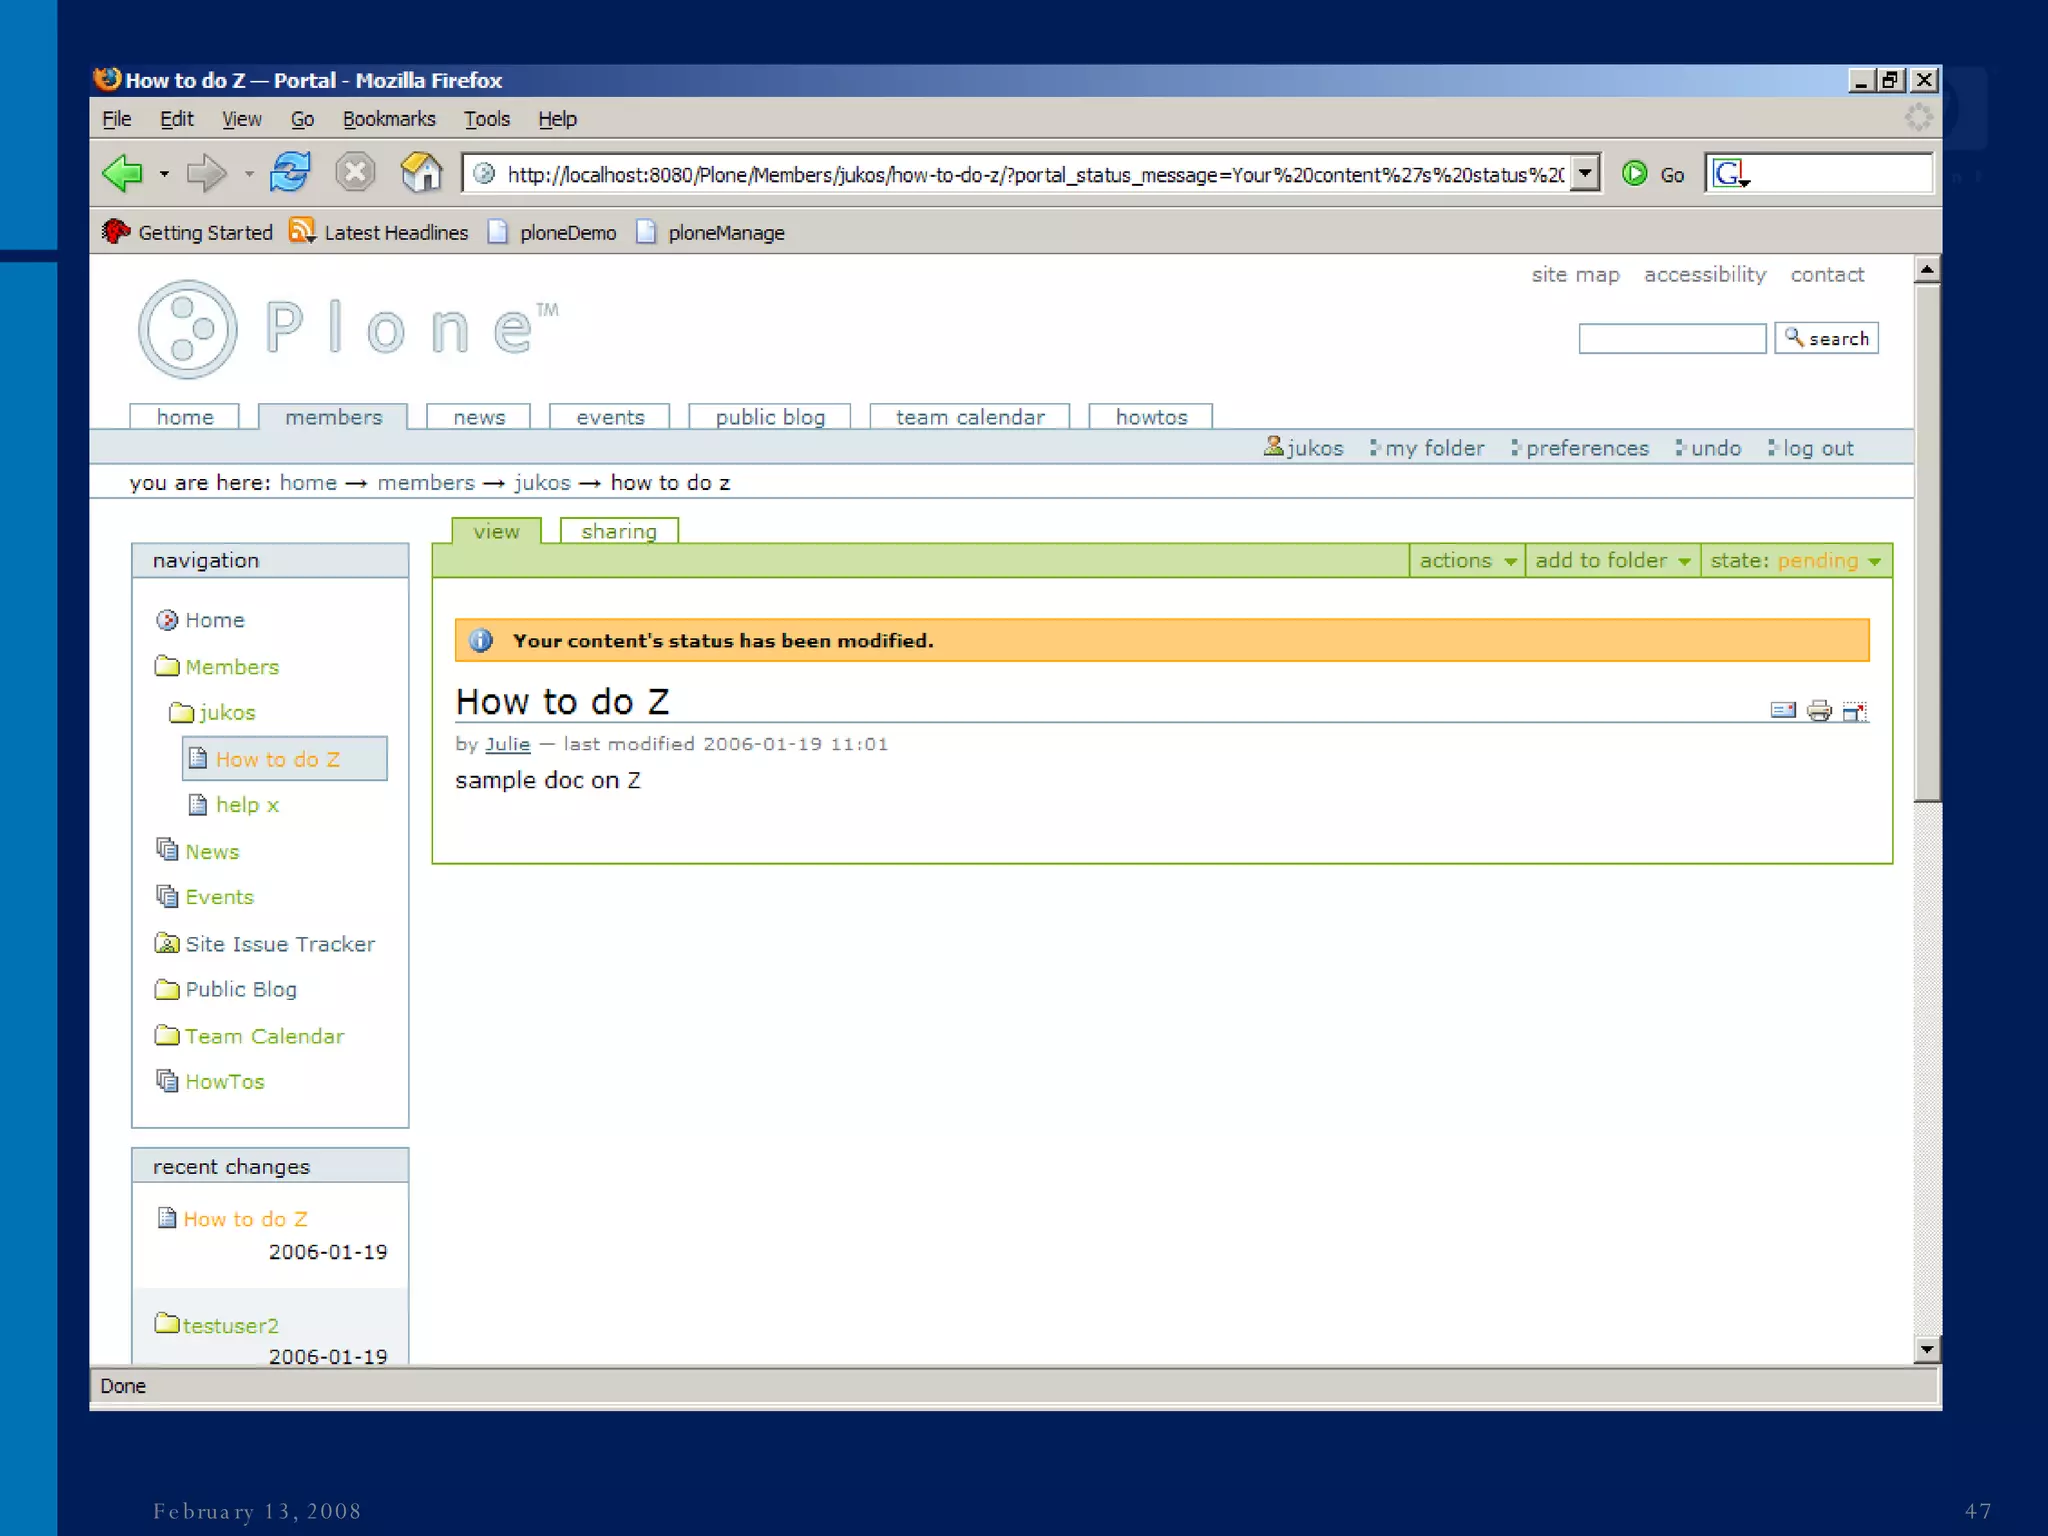Open the state: pending dropdown

click(1796, 561)
